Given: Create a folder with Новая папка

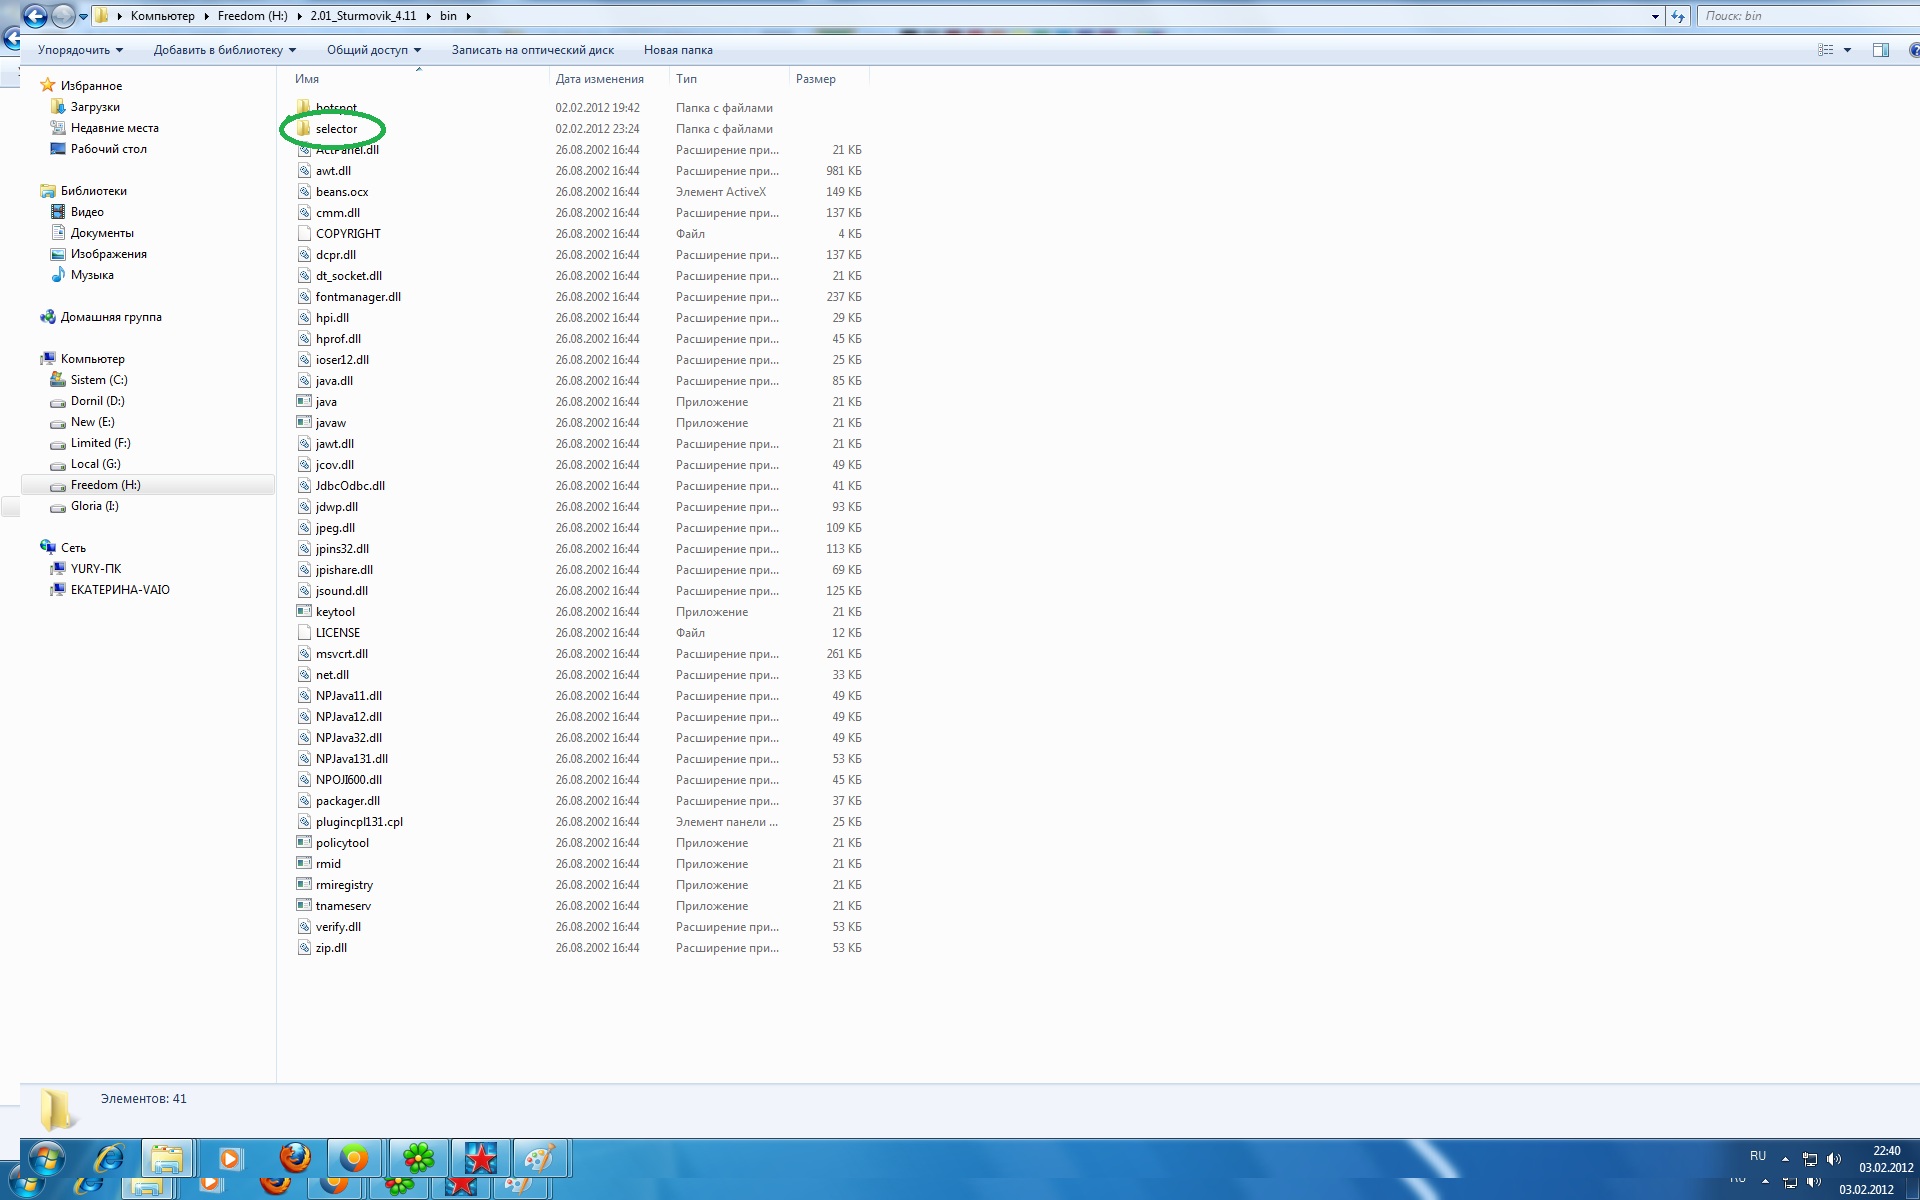Looking at the screenshot, I should (x=678, y=50).
